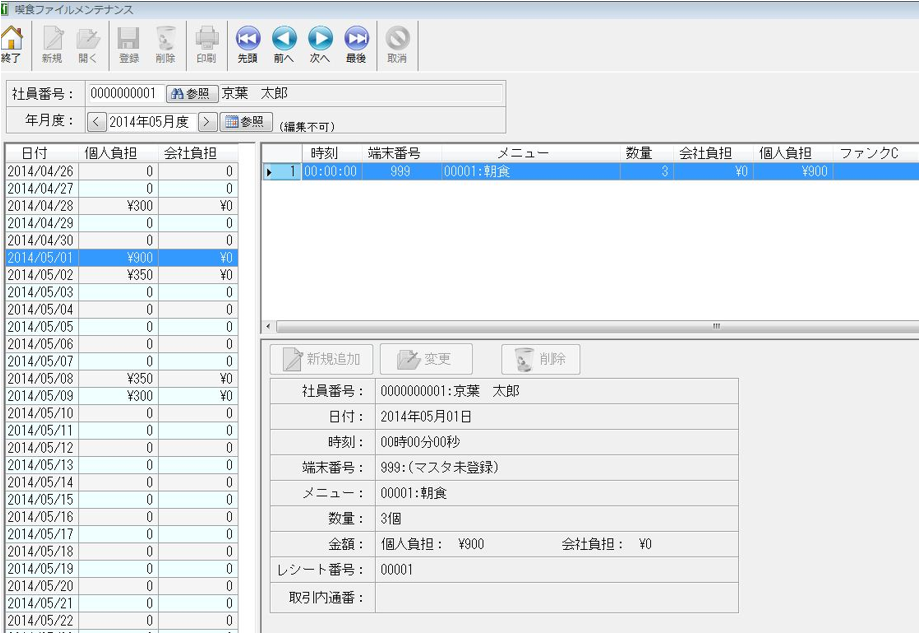Select the 2014/05/02 date row
920x634 pixels.
coord(121,275)
